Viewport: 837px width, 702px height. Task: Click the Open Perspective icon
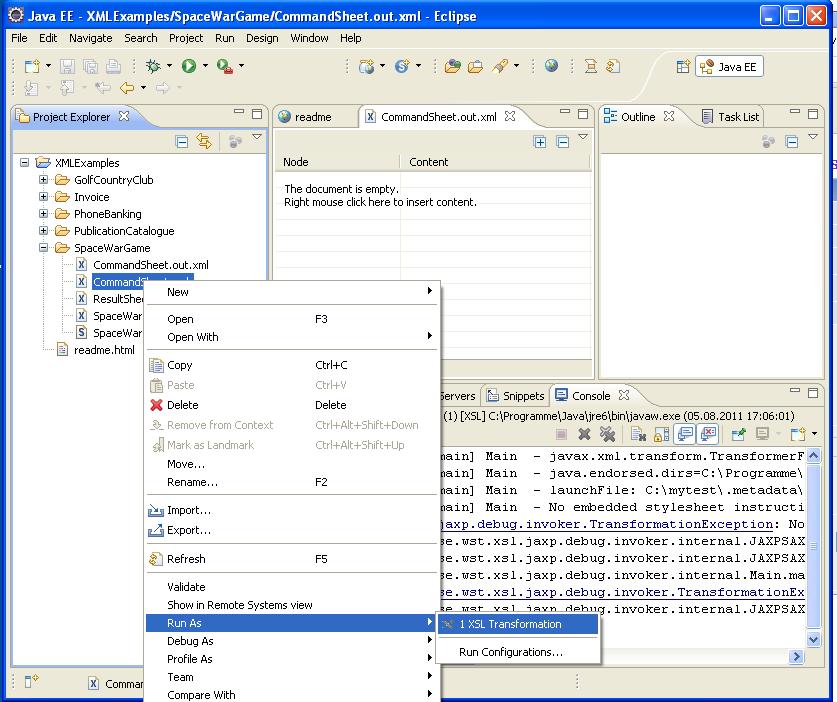(683, 67)
